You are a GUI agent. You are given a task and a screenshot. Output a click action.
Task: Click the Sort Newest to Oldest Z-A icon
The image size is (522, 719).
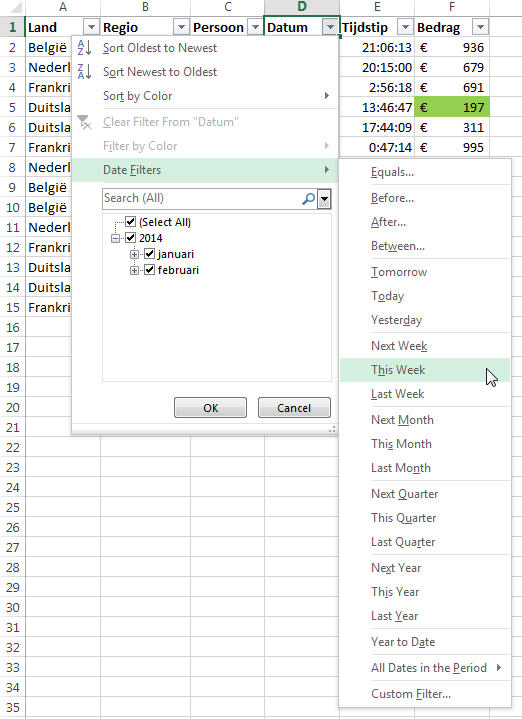click(84, 72)
